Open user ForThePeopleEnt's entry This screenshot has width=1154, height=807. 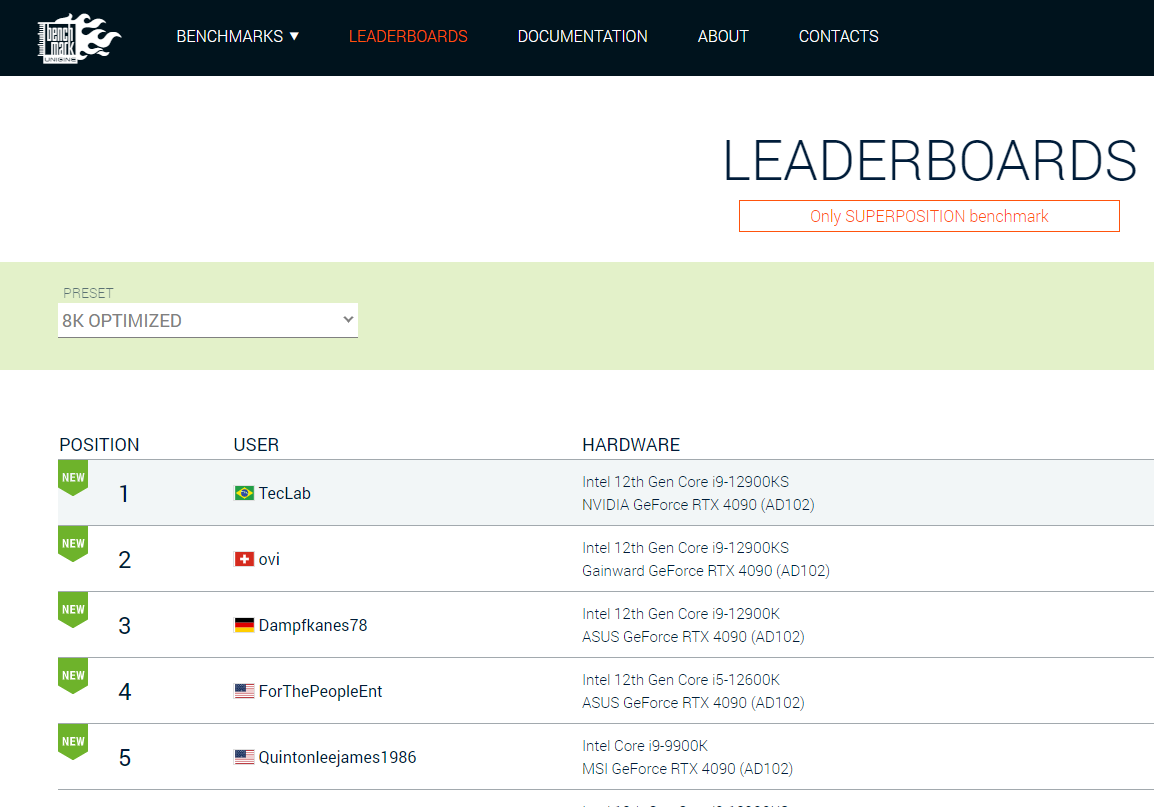(320, 691)
